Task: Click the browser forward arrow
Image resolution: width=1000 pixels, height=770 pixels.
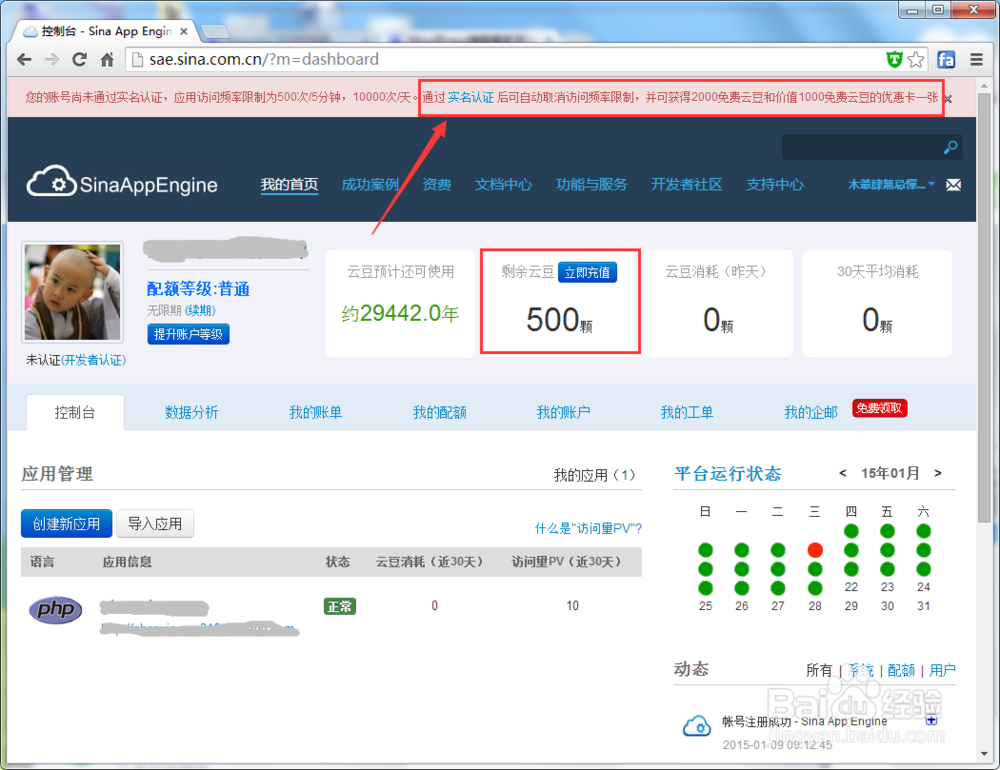Action: [52, 59]
